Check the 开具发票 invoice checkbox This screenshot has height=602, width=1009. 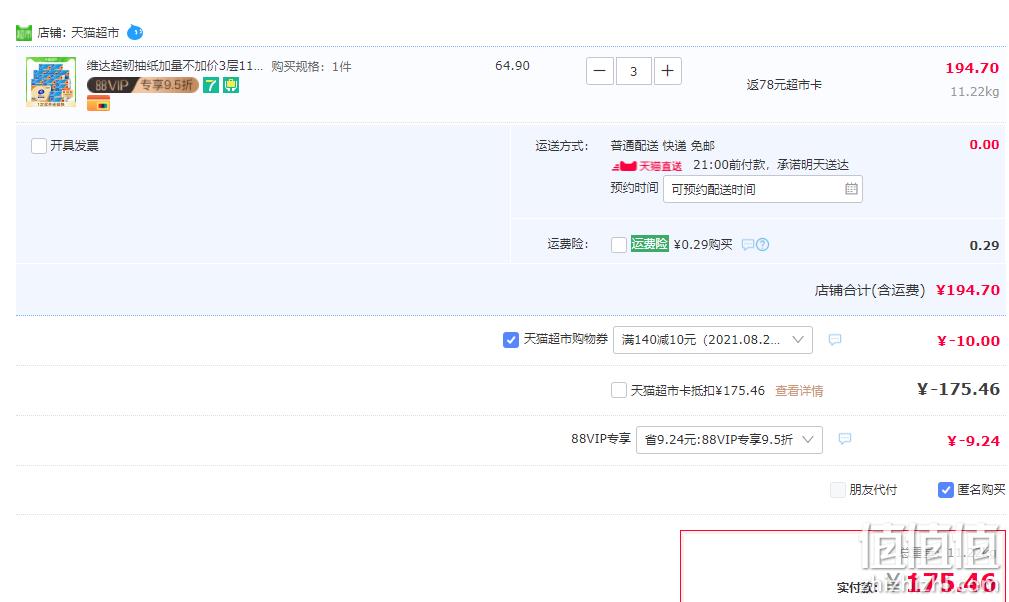tap(39, 145)
